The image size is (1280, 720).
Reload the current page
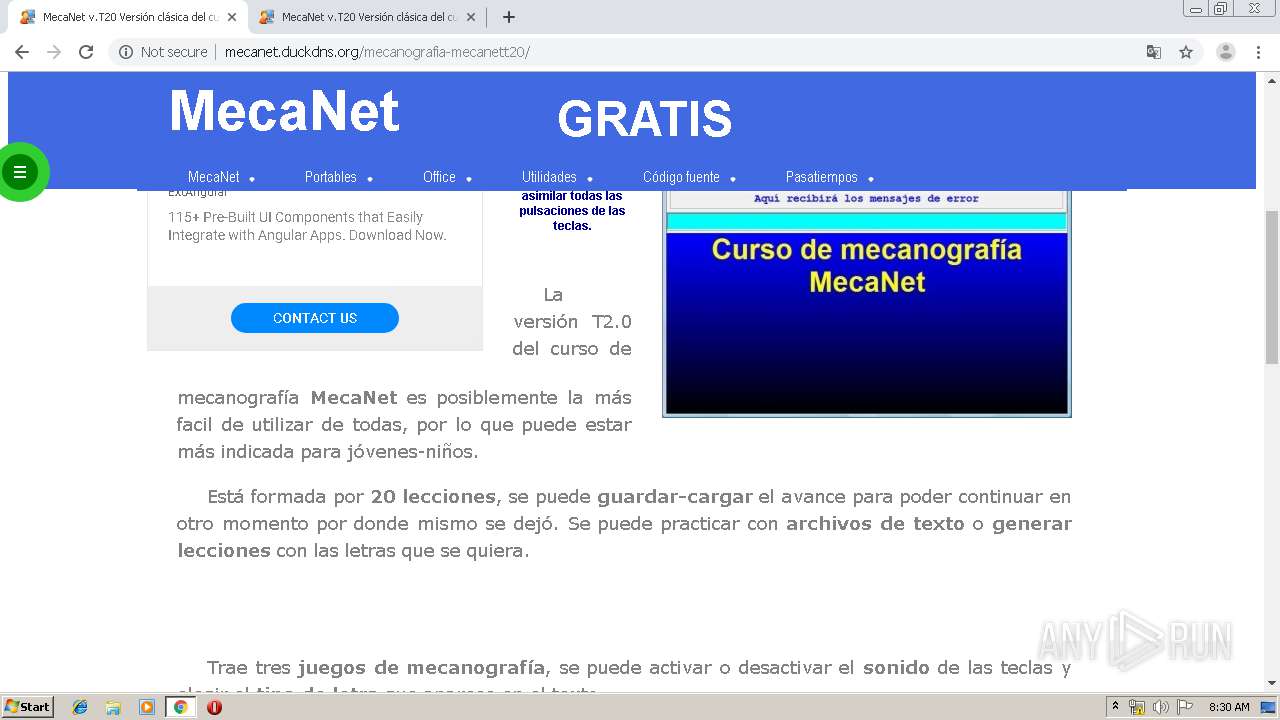pos(86,52)
